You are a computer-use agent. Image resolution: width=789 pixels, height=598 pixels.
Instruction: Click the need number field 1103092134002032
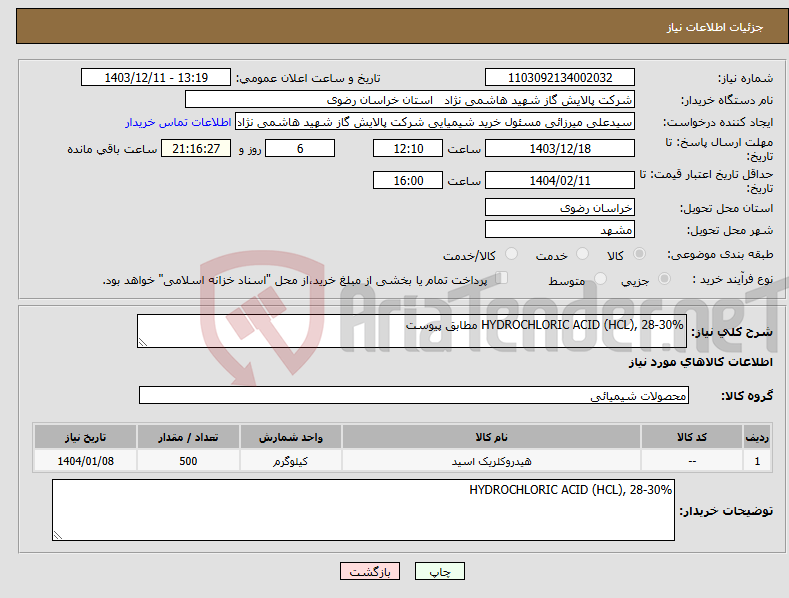(x=560, y=78)
